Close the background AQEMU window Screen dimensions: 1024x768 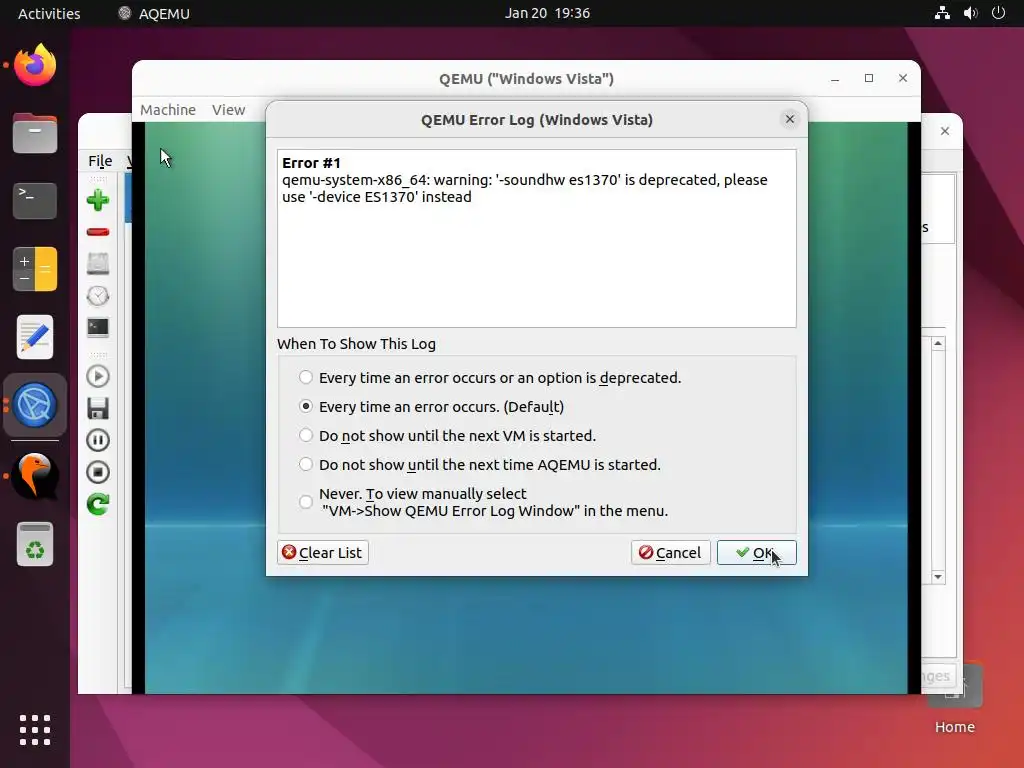(944, 131)
